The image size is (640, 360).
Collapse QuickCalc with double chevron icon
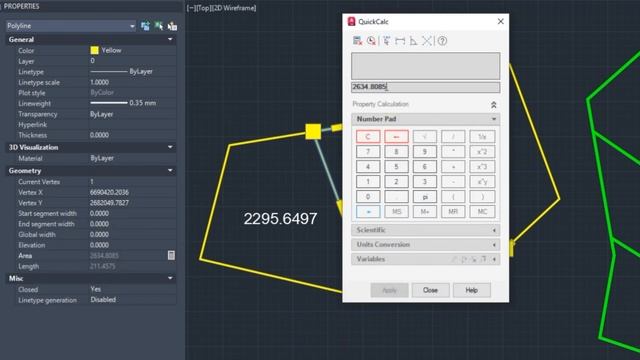click(x=493, y=105)
